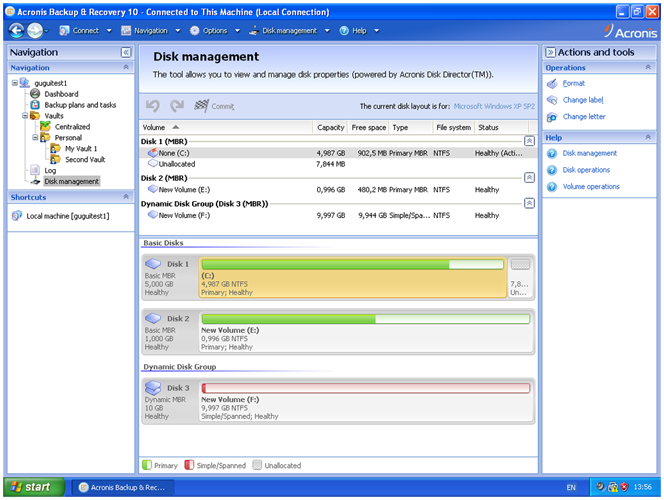
Task: Click the My Vault 1 folder icon
Action: 55,148
